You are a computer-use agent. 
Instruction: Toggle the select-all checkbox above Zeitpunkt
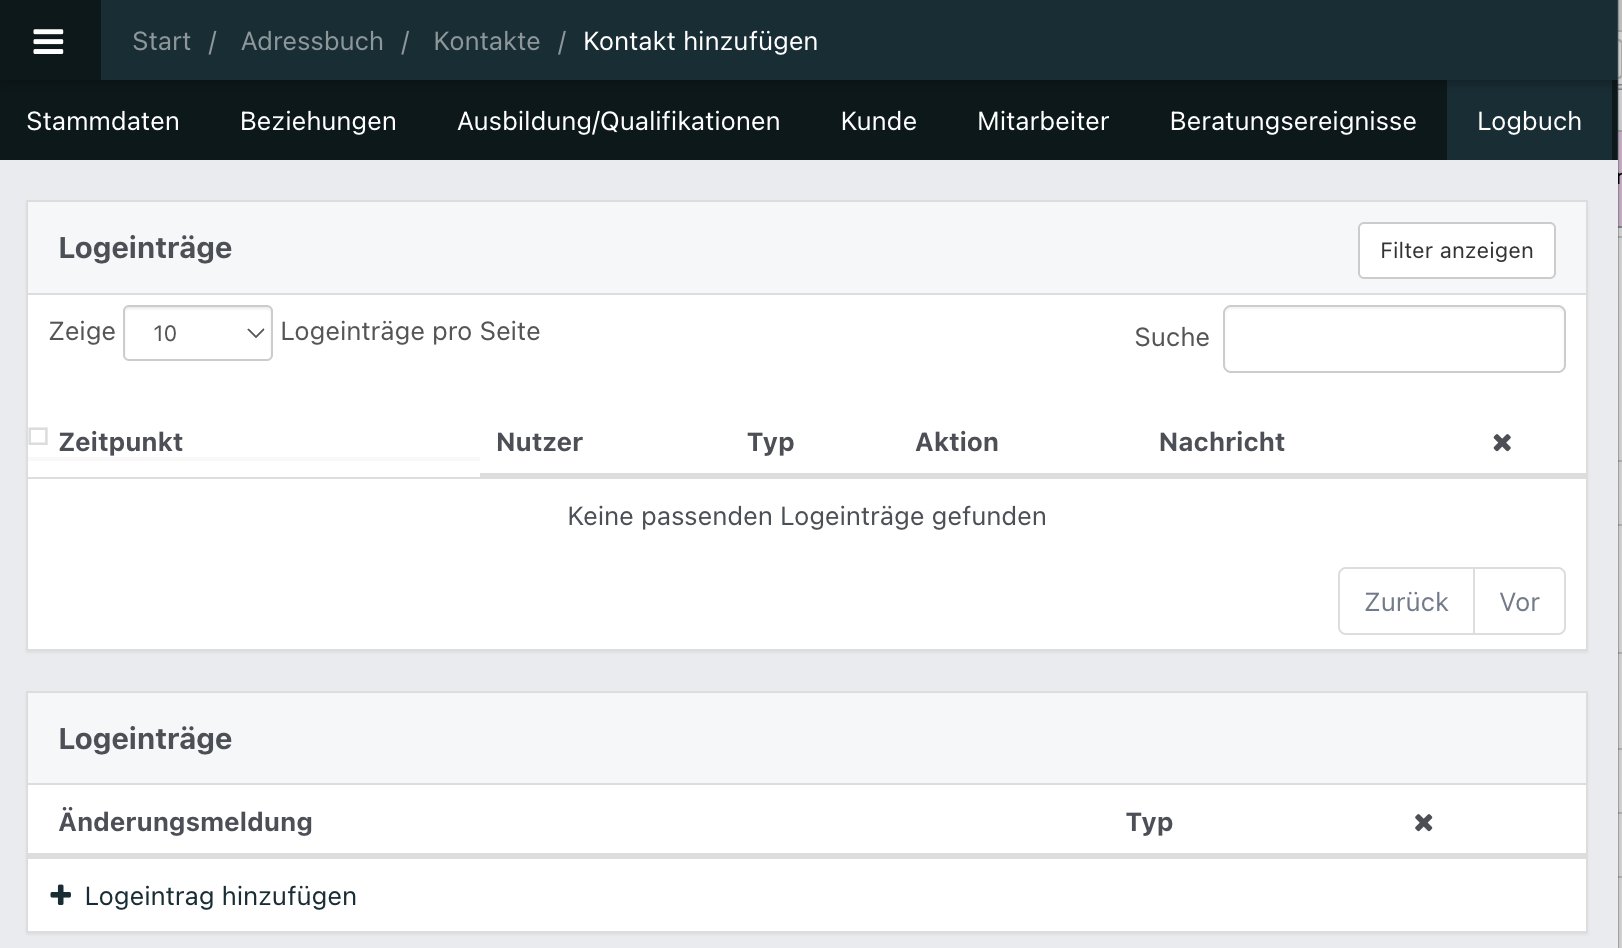click(37, 434)
